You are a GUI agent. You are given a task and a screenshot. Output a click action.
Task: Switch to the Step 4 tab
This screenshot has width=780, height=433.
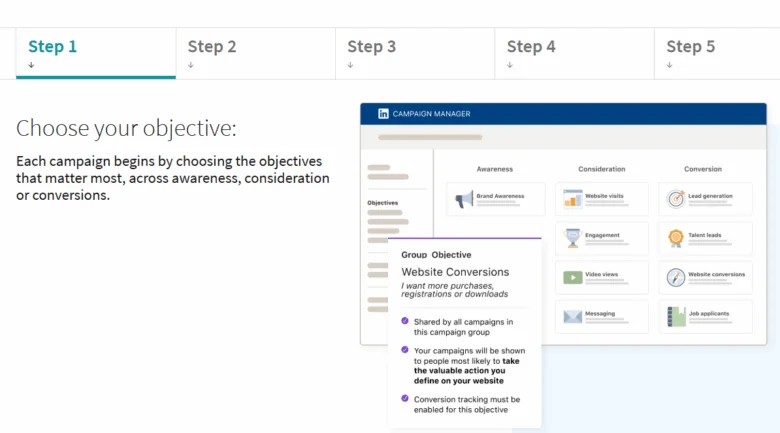click(x=531, y=47)
